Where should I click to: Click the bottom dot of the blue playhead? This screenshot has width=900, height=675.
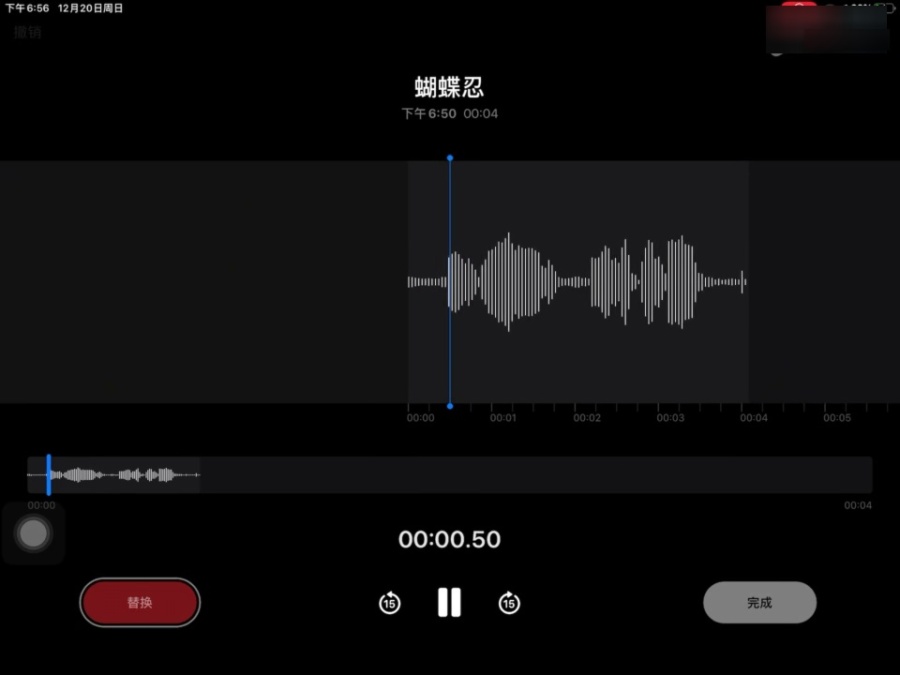coord(449,406)
